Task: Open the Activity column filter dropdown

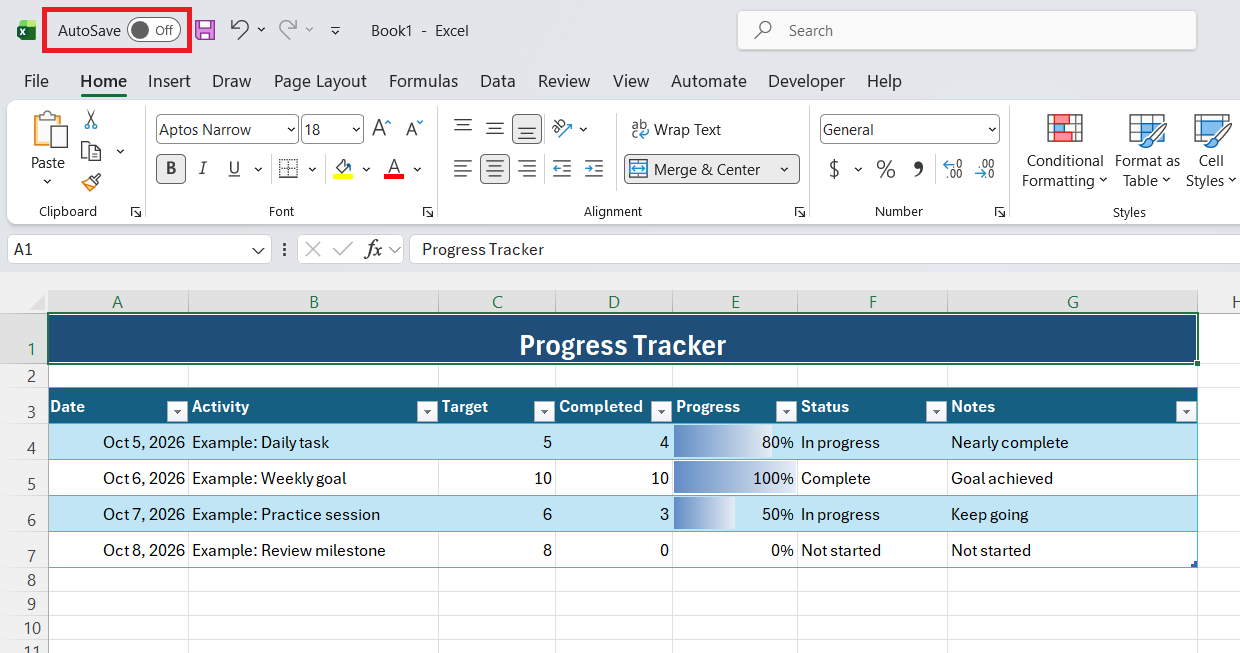Action: tap(427, 411)
